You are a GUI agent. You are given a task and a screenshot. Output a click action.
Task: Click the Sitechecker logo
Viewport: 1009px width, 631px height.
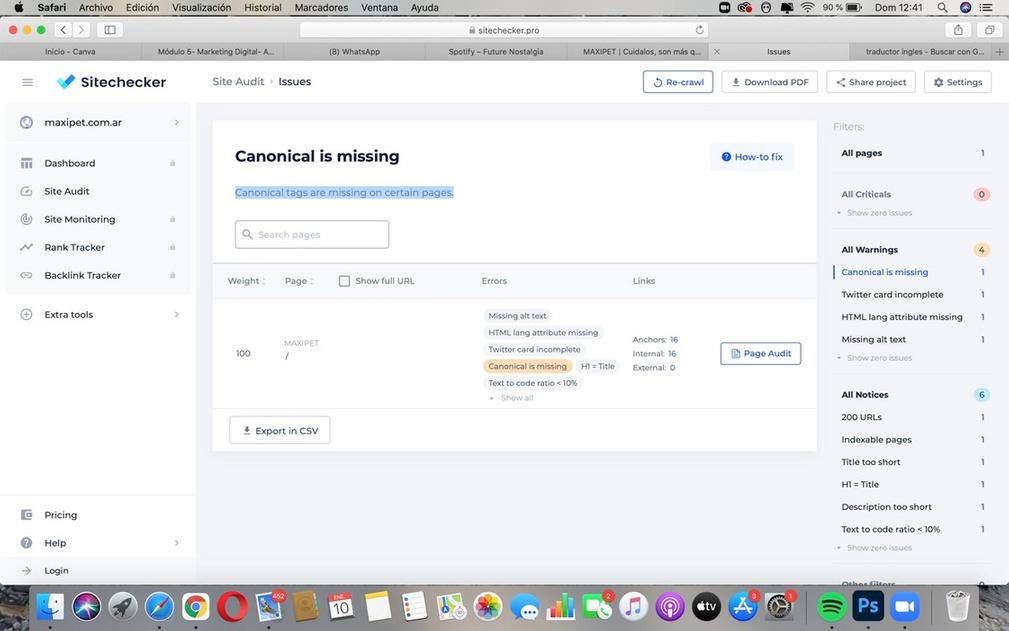click(111, 82)
